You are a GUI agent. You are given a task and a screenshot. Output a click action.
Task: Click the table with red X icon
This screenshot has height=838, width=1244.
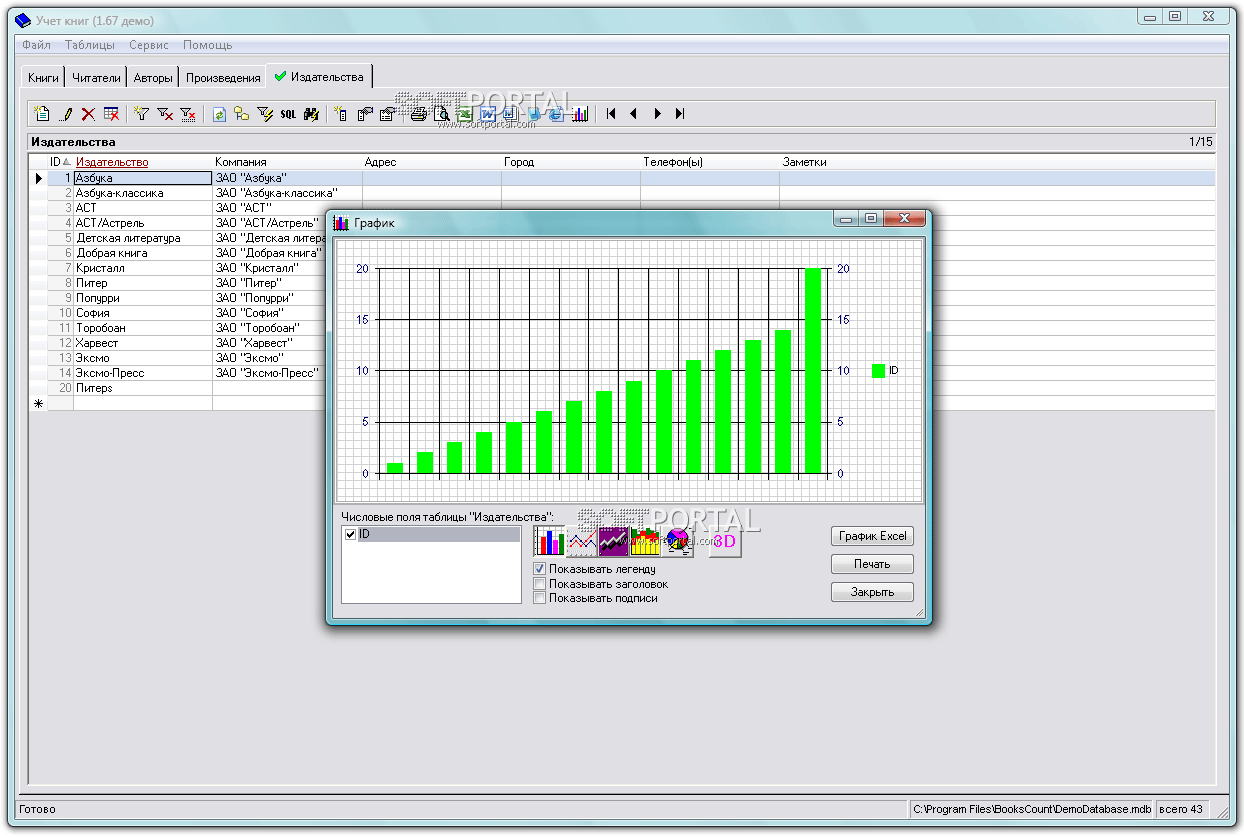coord(111,114)
